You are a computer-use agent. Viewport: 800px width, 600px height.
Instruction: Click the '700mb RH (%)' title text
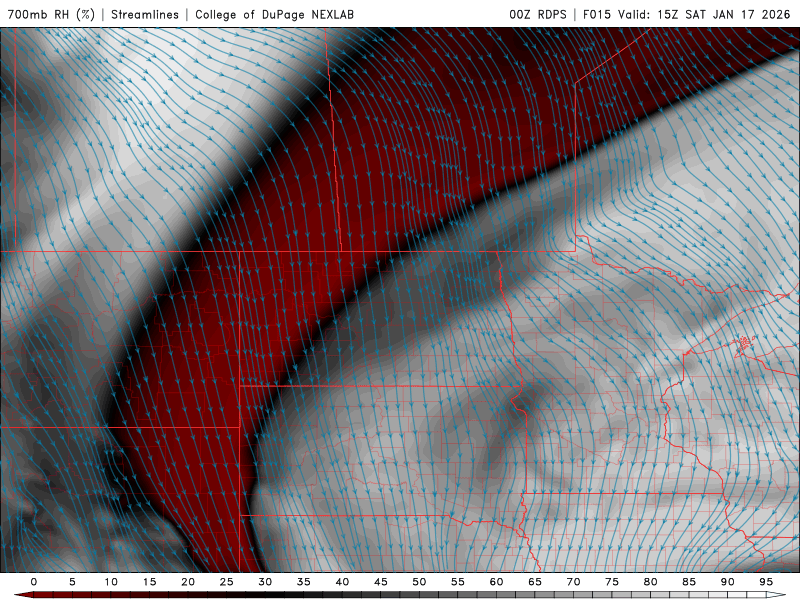click(x=51, y=14)
